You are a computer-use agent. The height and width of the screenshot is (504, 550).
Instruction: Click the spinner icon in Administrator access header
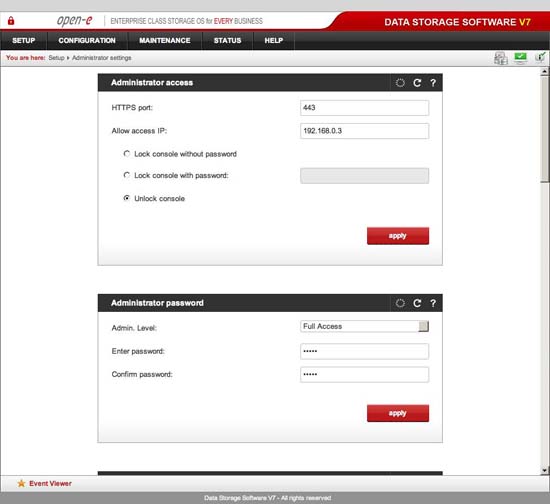pos(400,83)
